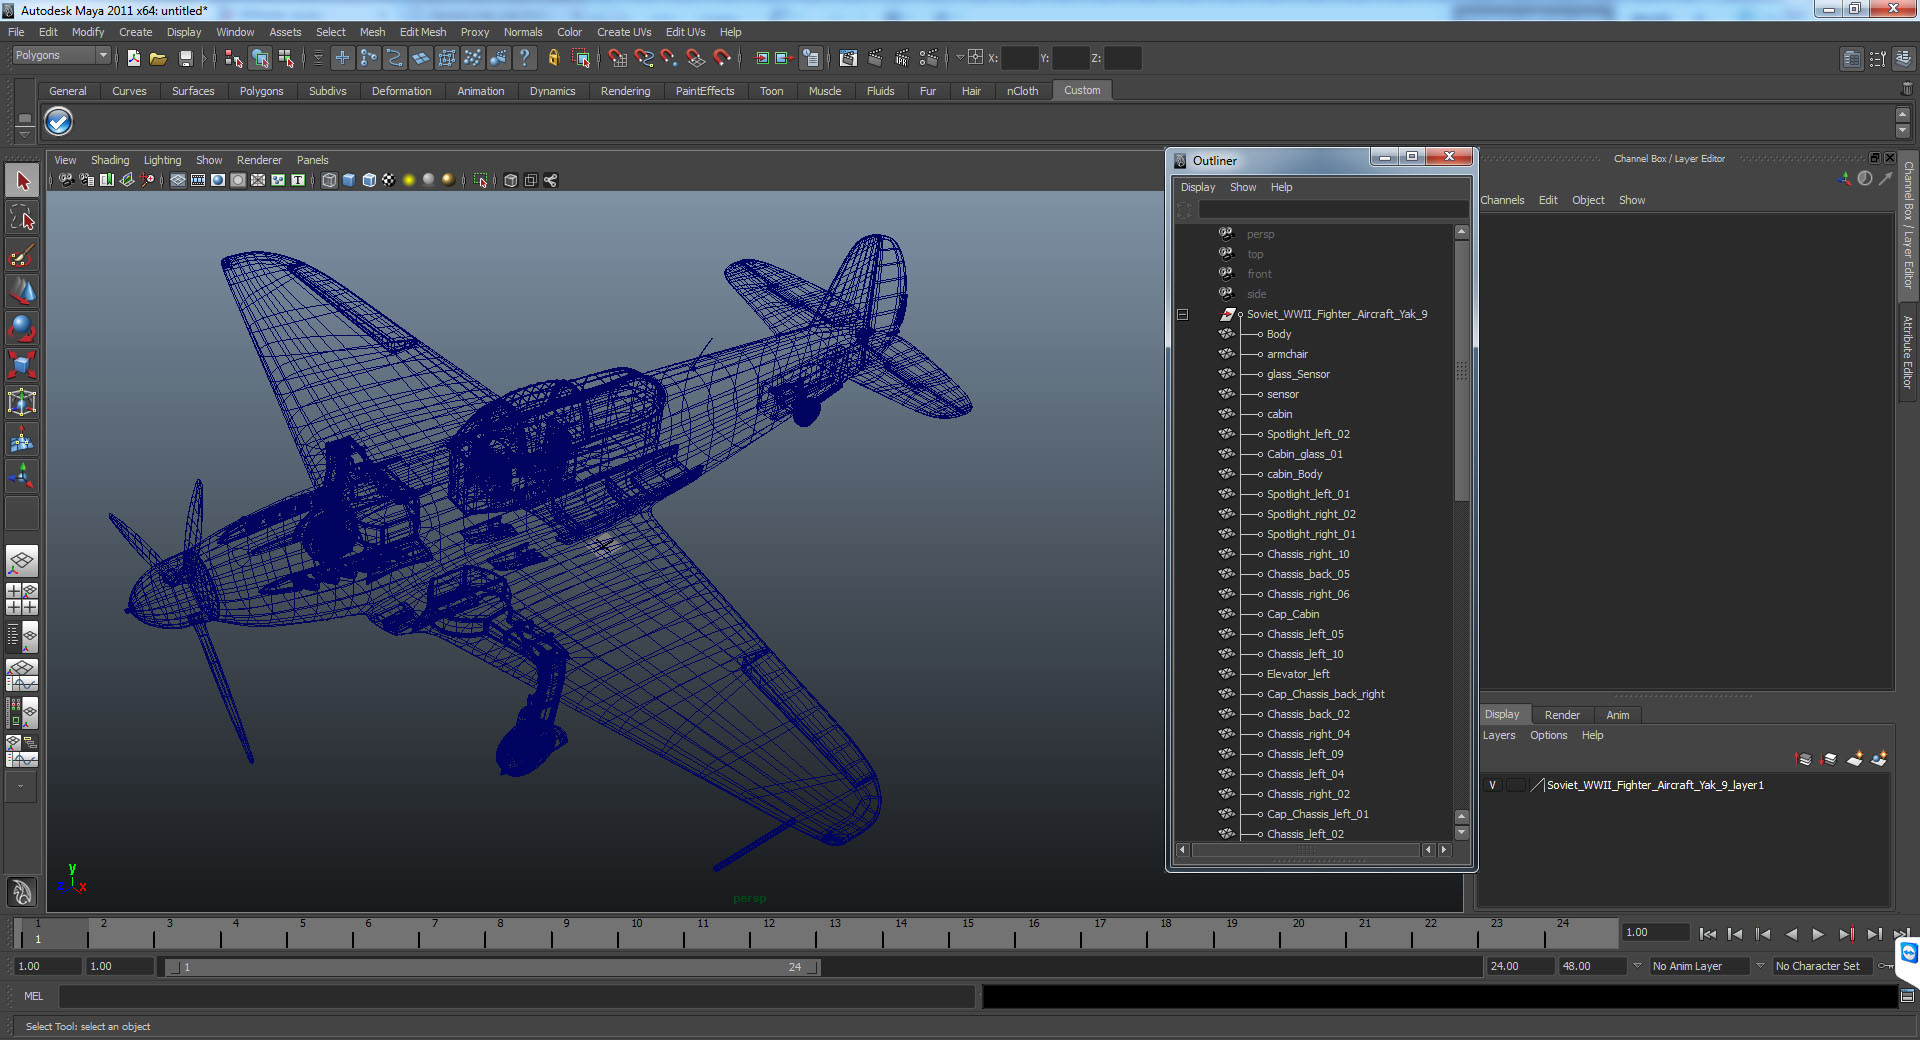Switch to the Rendering shelf tab

[x=625, y=91]
